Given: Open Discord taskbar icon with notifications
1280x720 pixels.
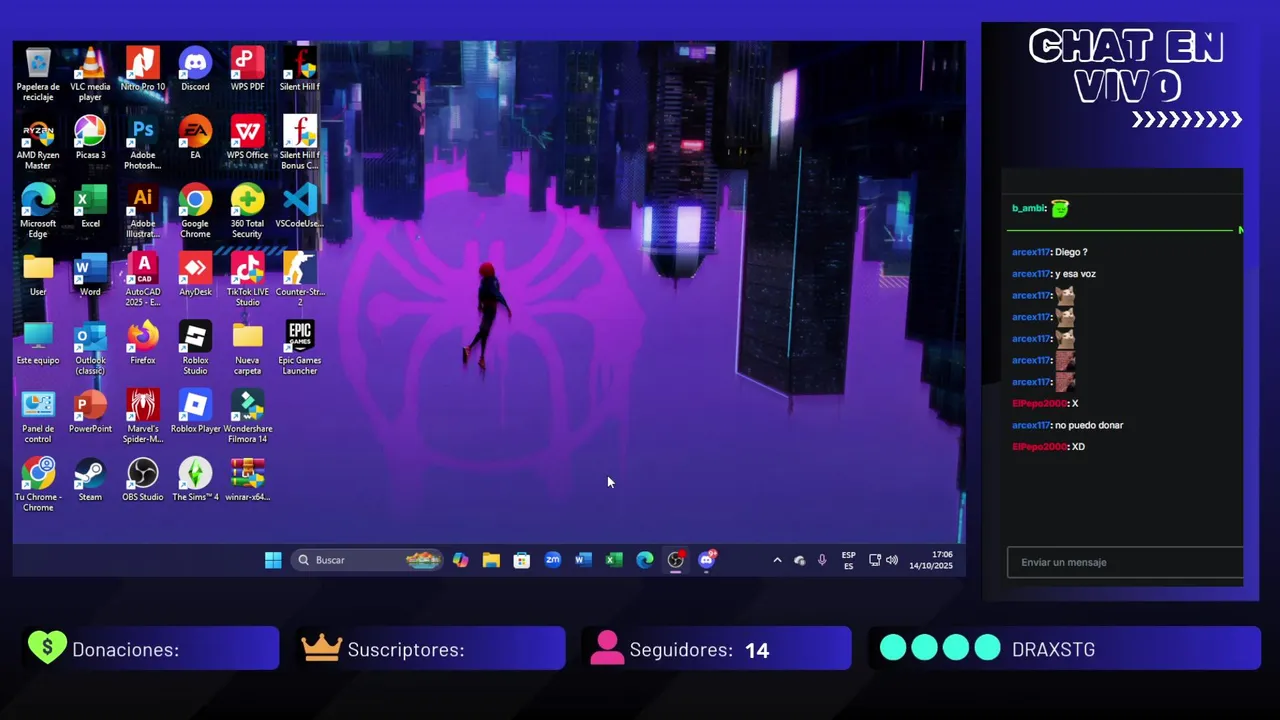Looking at the screenshot, I should point(707,560).
